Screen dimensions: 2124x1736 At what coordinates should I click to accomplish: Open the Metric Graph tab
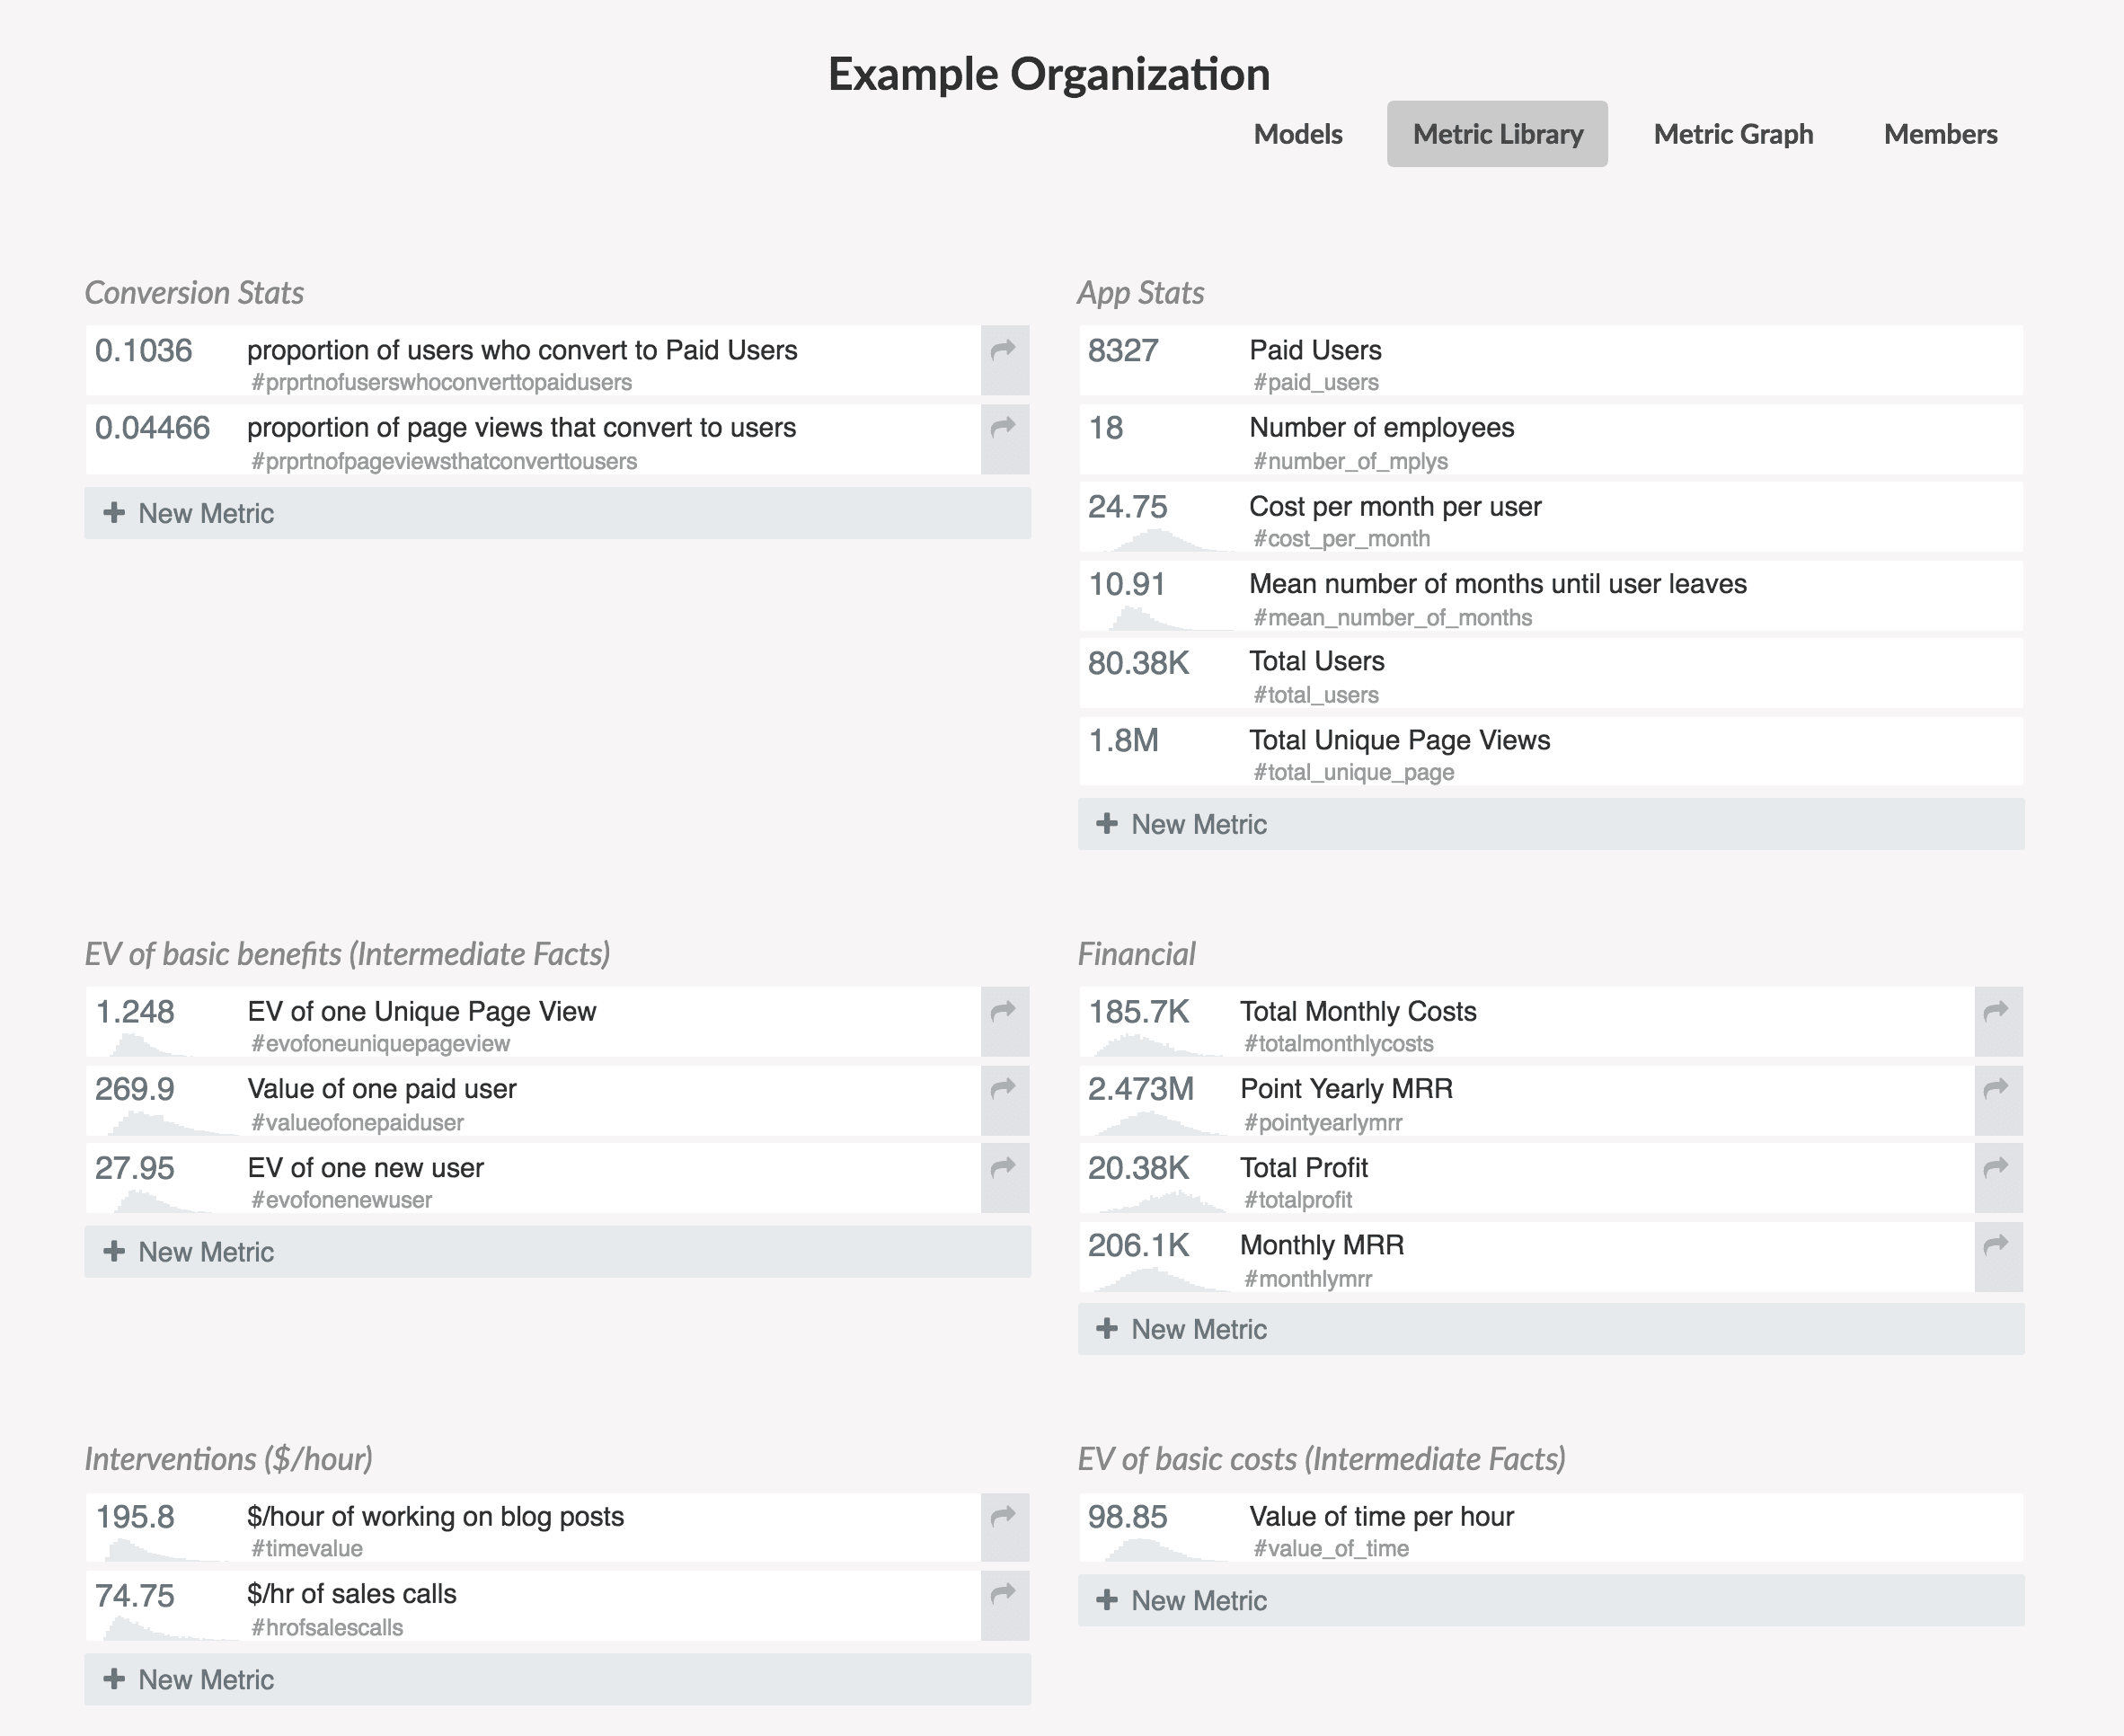[x=1733, y=134]
